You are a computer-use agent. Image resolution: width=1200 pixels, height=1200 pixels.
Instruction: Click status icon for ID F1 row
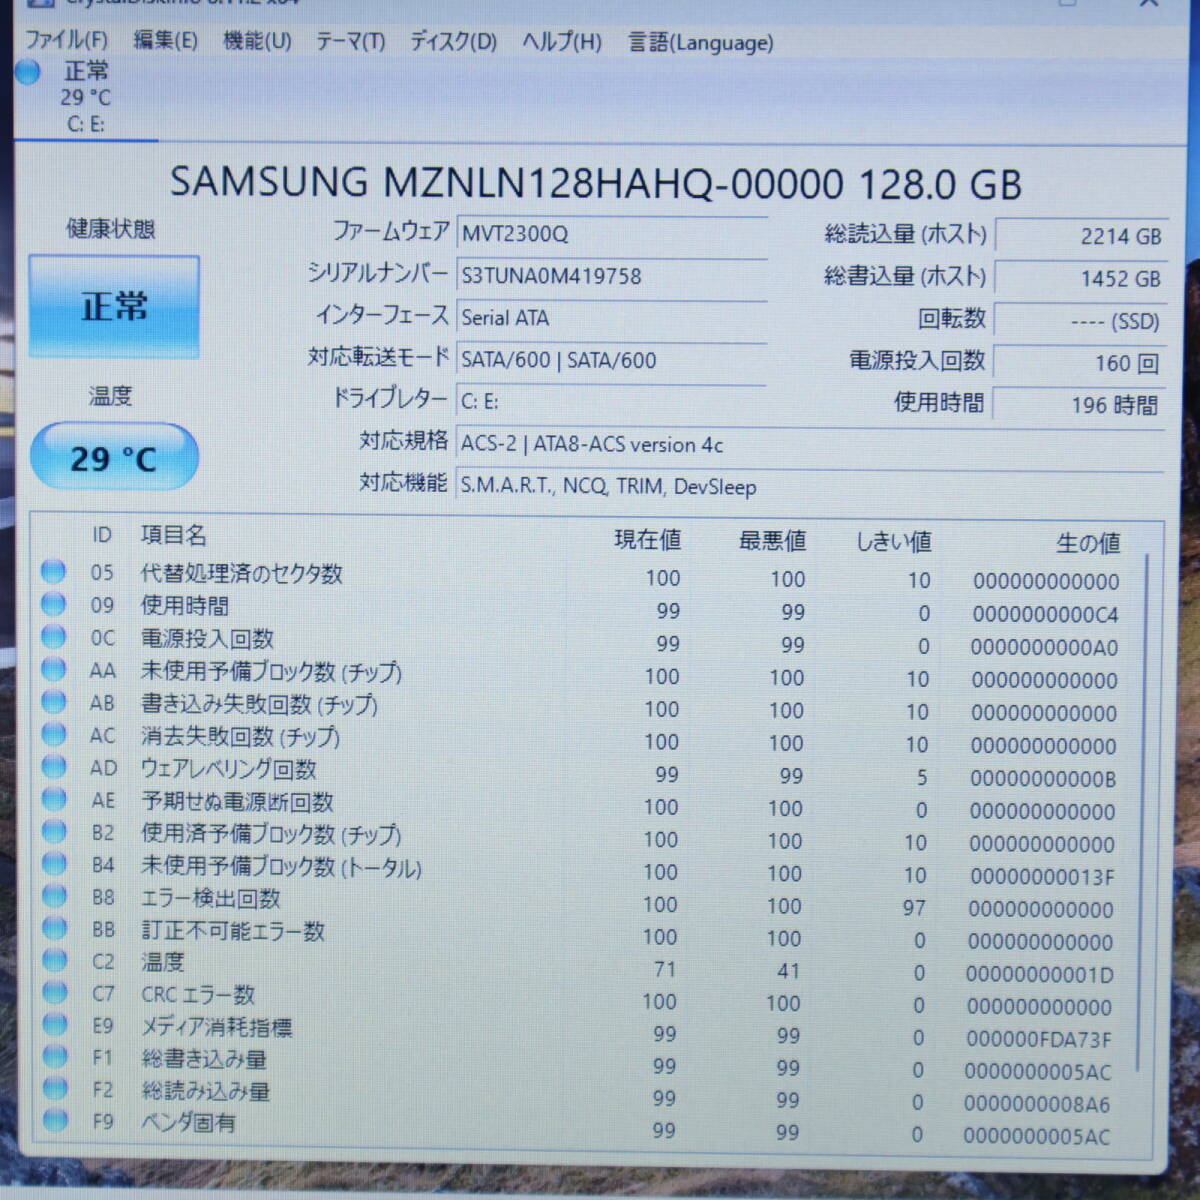pyautogui.click(x=54, y=1056)
